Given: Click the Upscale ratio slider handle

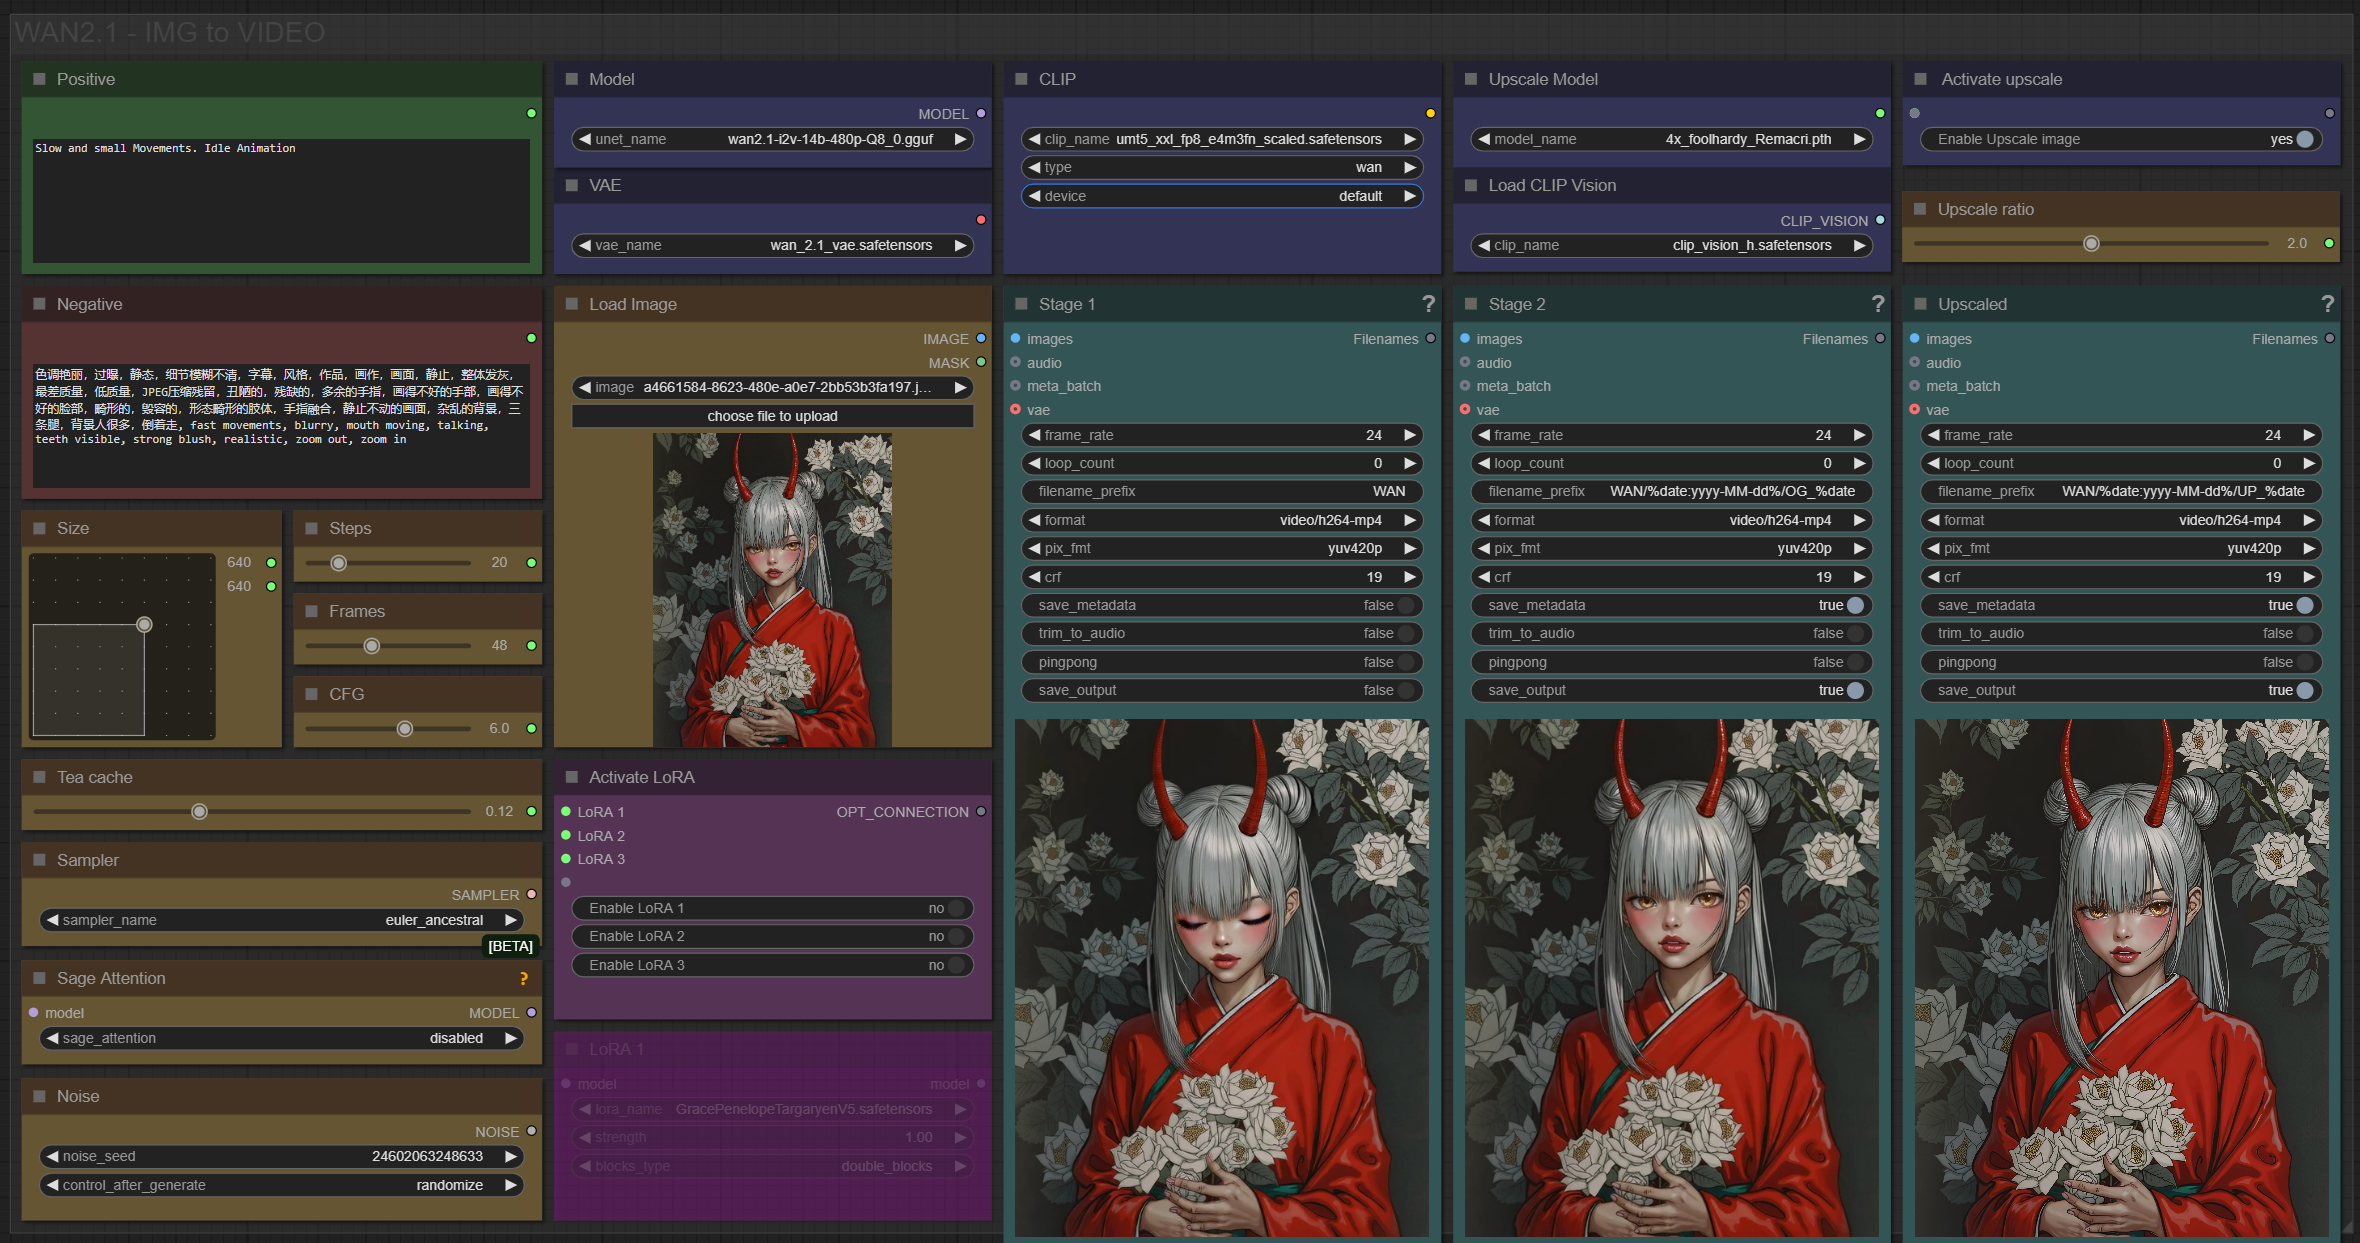Looking at the screenshot, I should (2091, 244).
